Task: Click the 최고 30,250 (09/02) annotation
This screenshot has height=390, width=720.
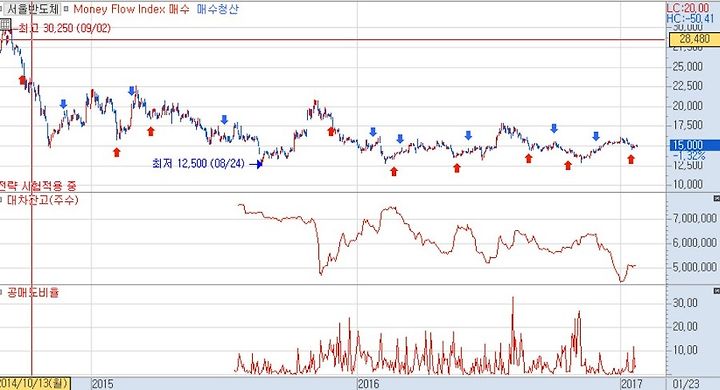Action: point(64,28)
